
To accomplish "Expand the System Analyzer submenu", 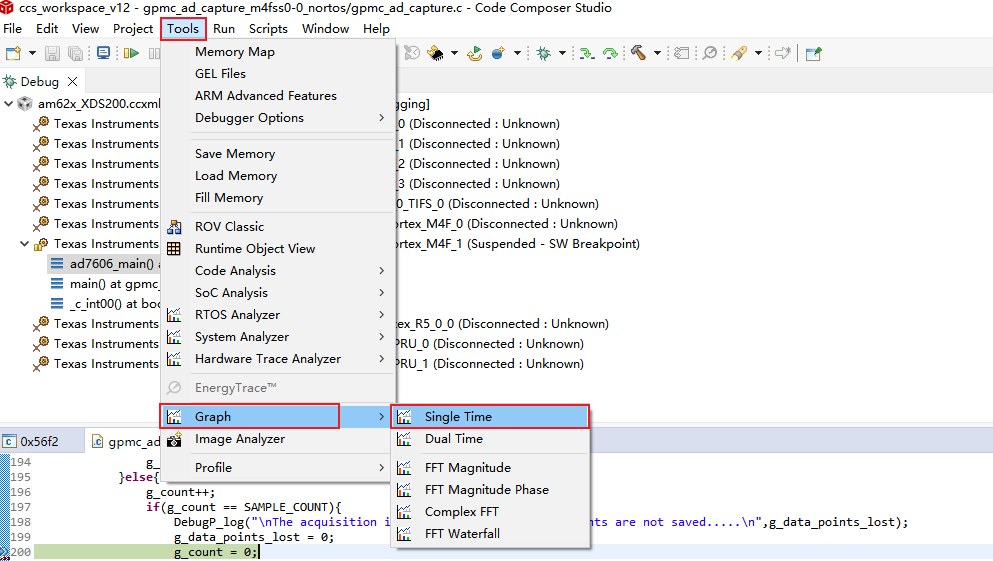I will (278, 337).
